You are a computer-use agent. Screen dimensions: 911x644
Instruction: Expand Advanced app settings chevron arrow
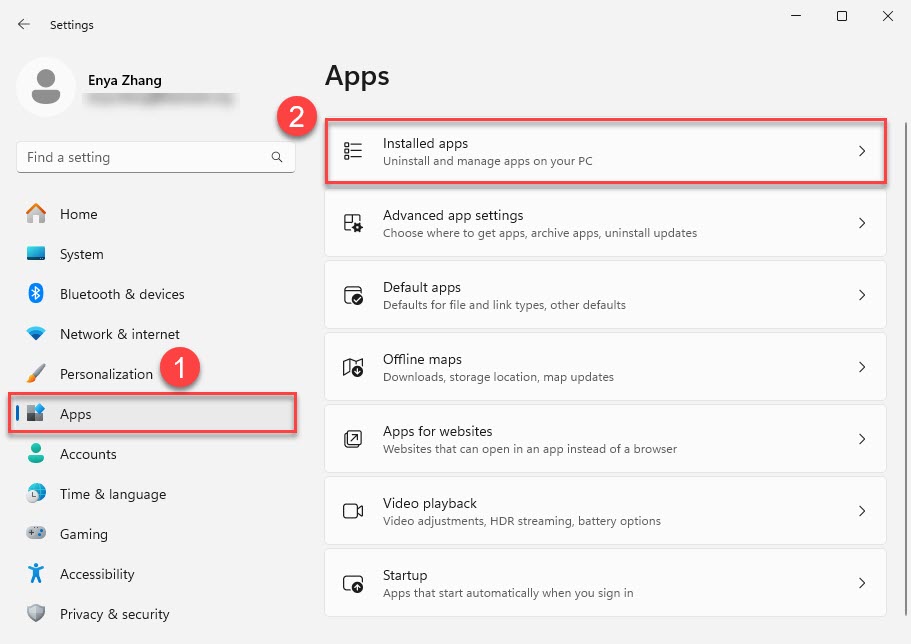(x=862, y=223)
